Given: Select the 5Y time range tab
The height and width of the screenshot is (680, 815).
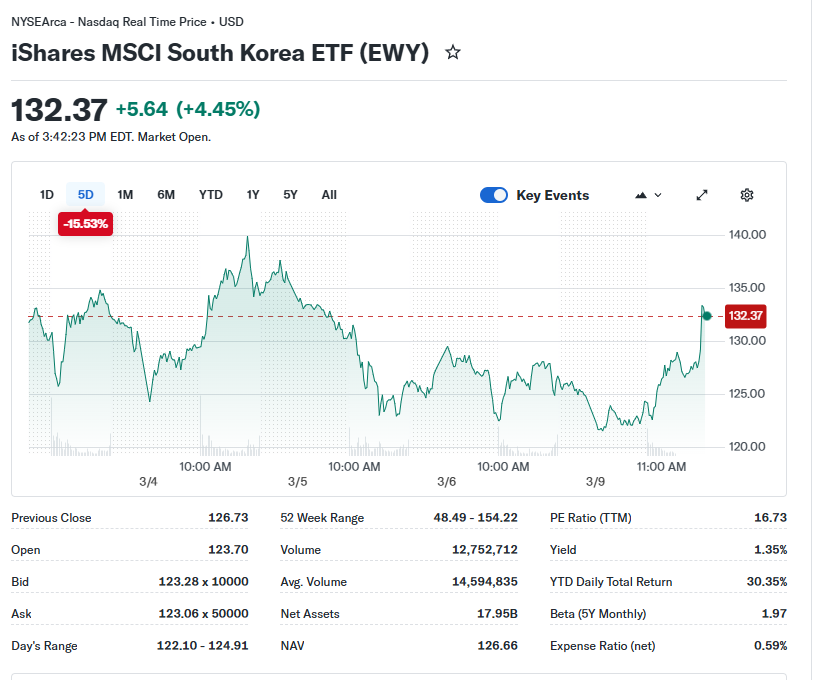Looking at the screenshot, I should pyautogui.click(x=290, y=195).
